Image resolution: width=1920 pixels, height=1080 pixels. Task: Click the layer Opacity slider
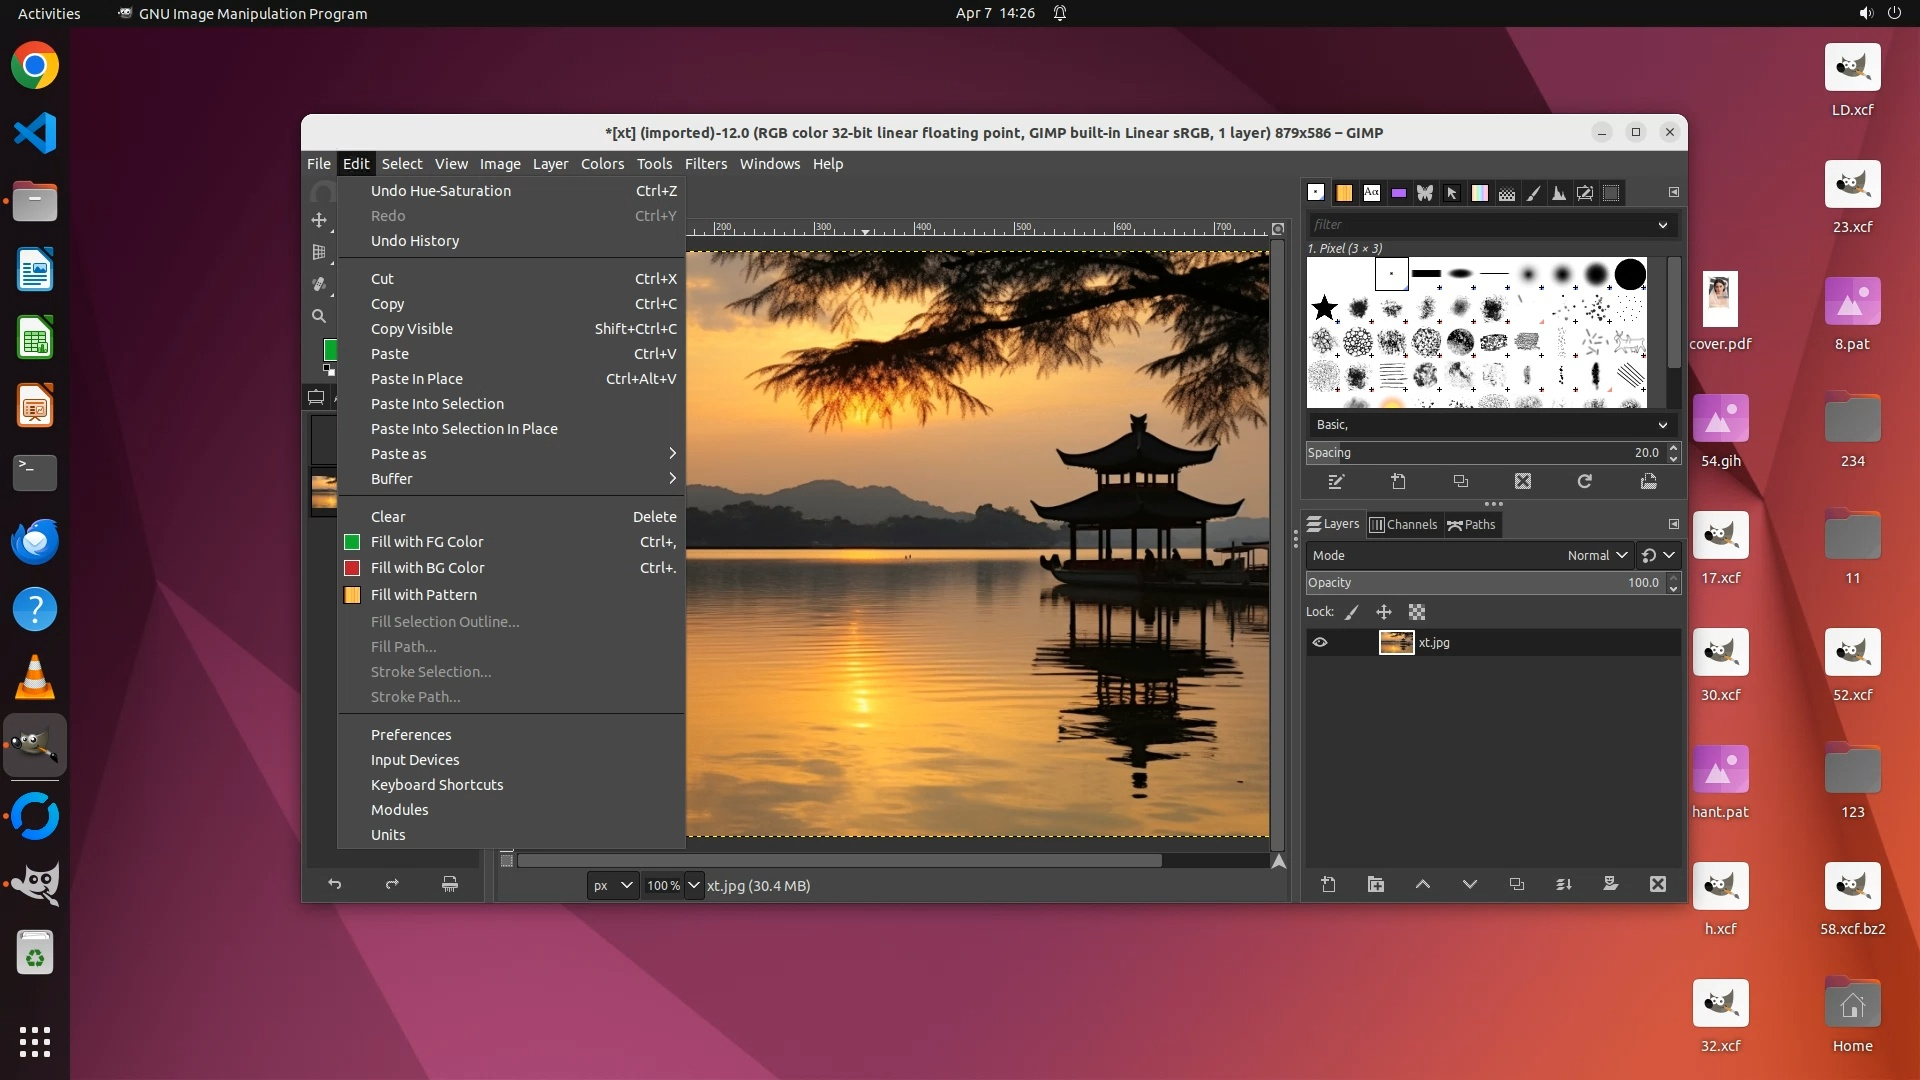(1480, 583)
